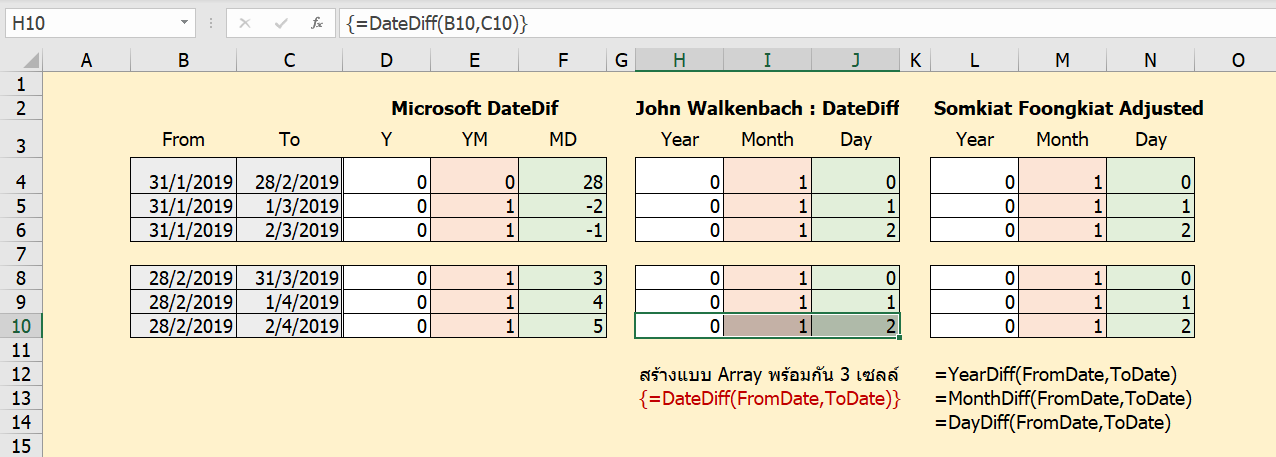
Task: Click the Enter checkmark icon in formula bar
Action: coord(280,22)
